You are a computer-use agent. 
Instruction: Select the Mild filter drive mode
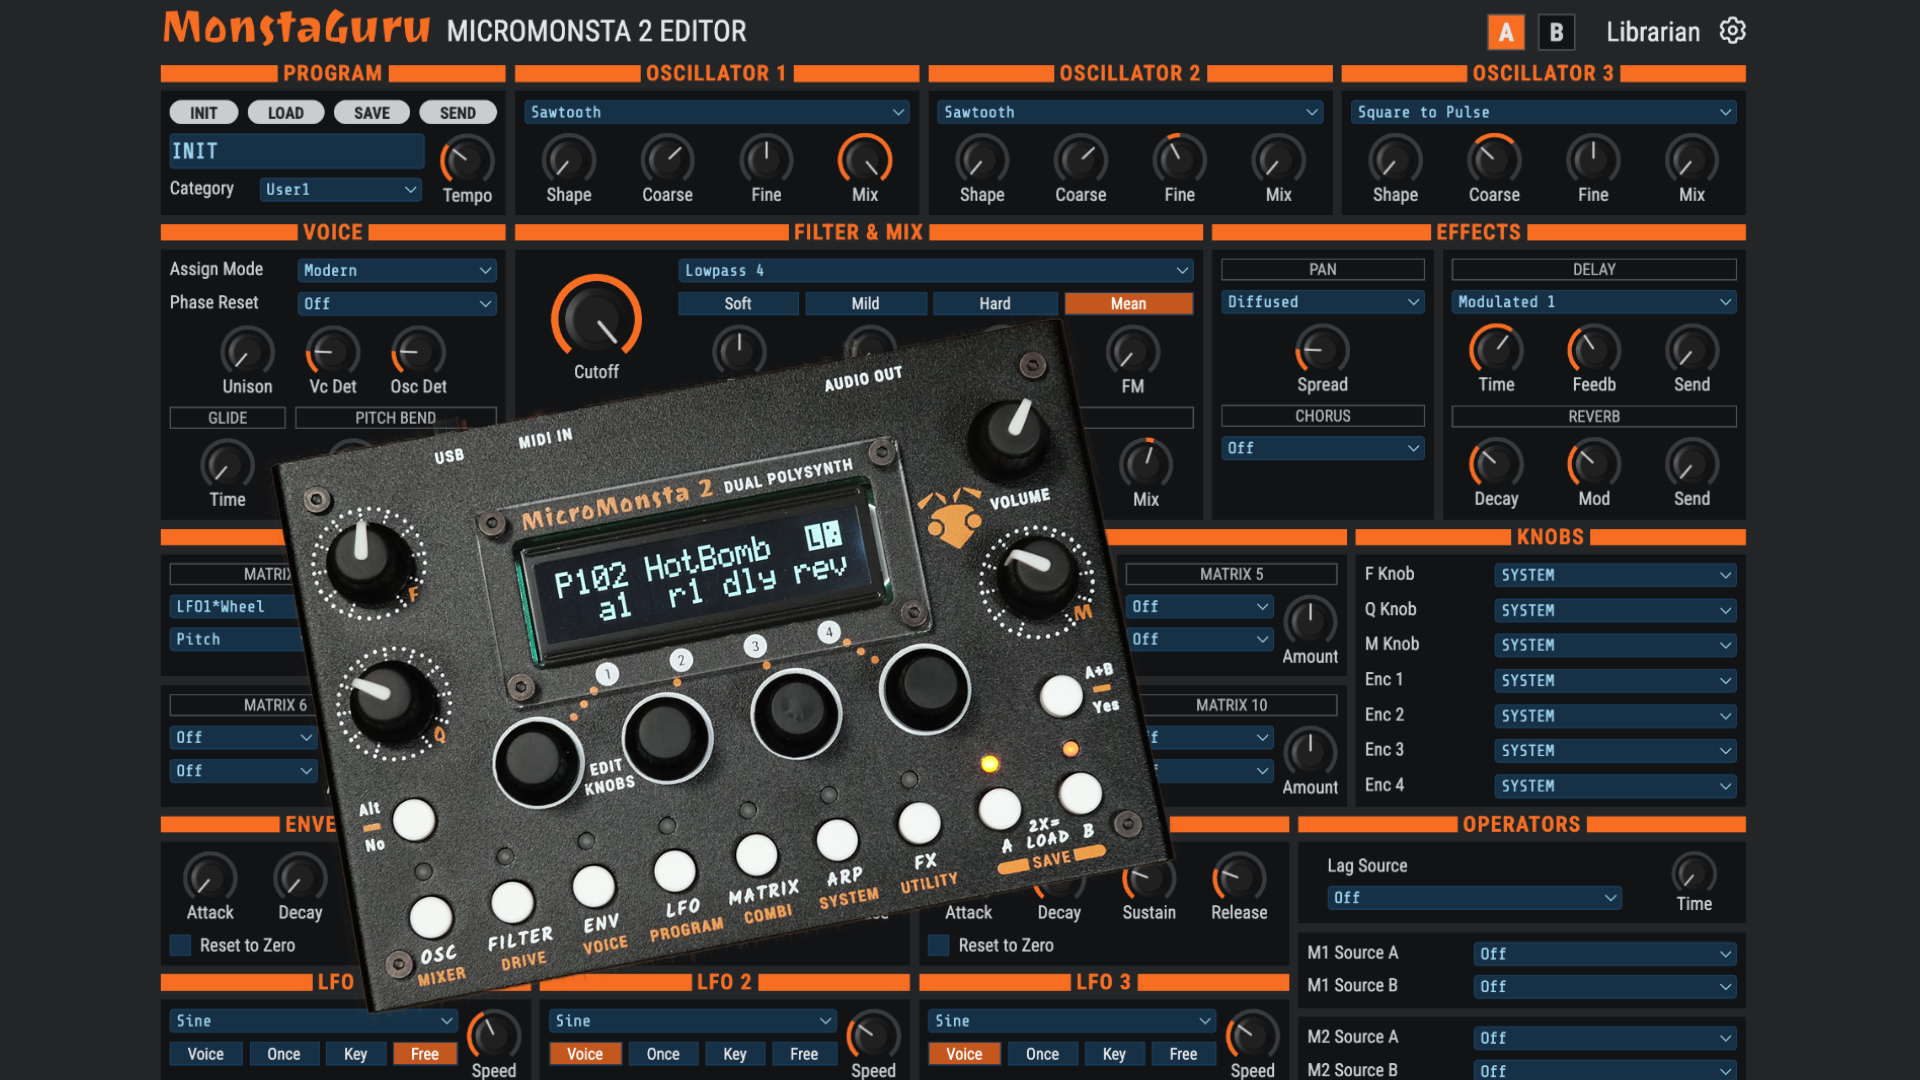coord(866,303)
